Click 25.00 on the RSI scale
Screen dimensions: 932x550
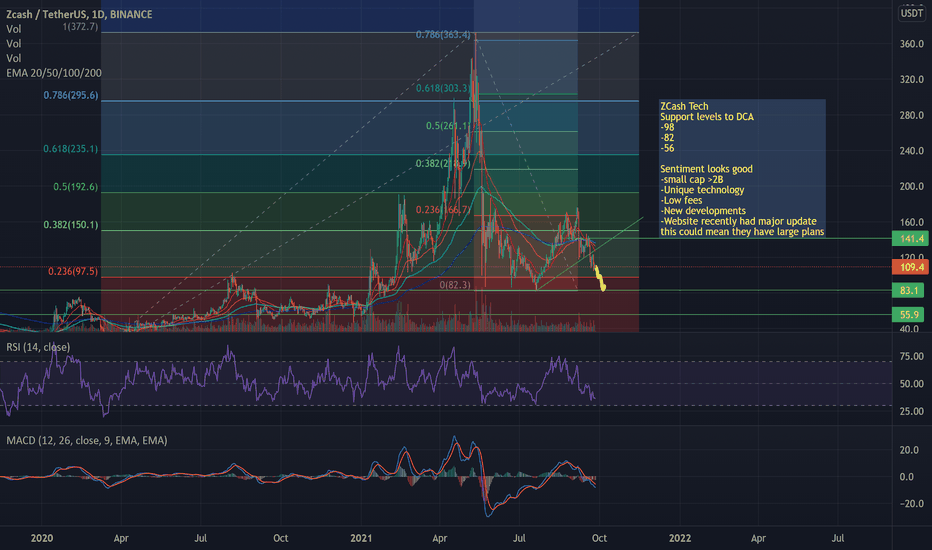pyautogui.click(x=912, y=411)
